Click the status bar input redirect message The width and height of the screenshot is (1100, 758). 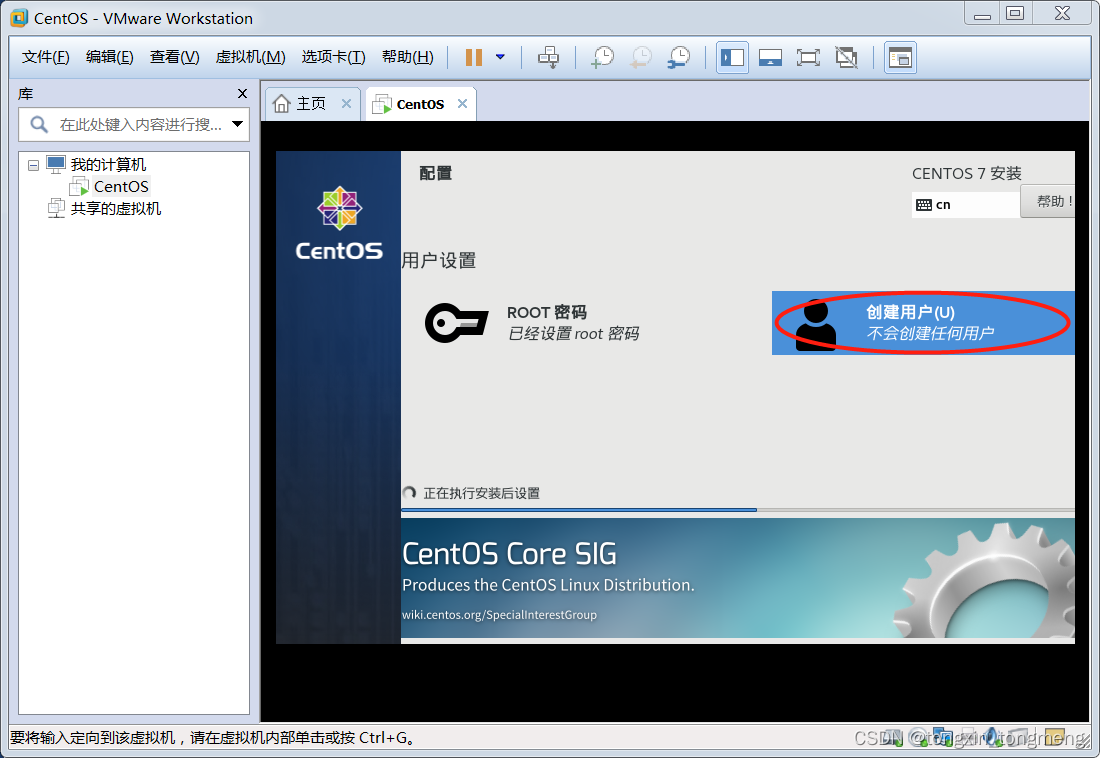click(x=212, y=738)
